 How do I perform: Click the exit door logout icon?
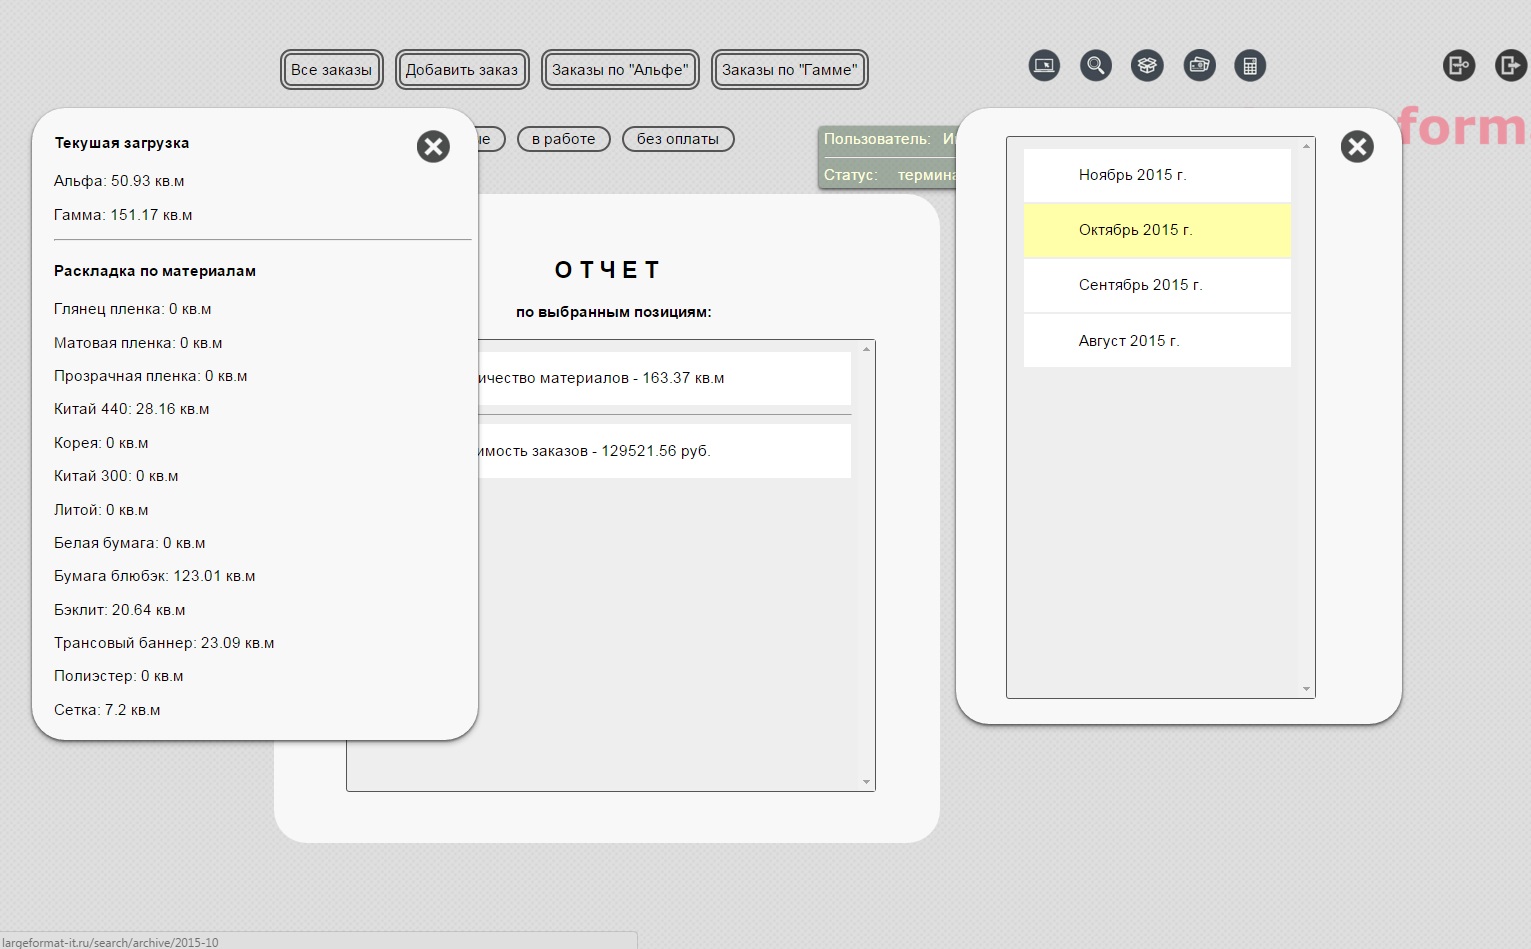1510,66
